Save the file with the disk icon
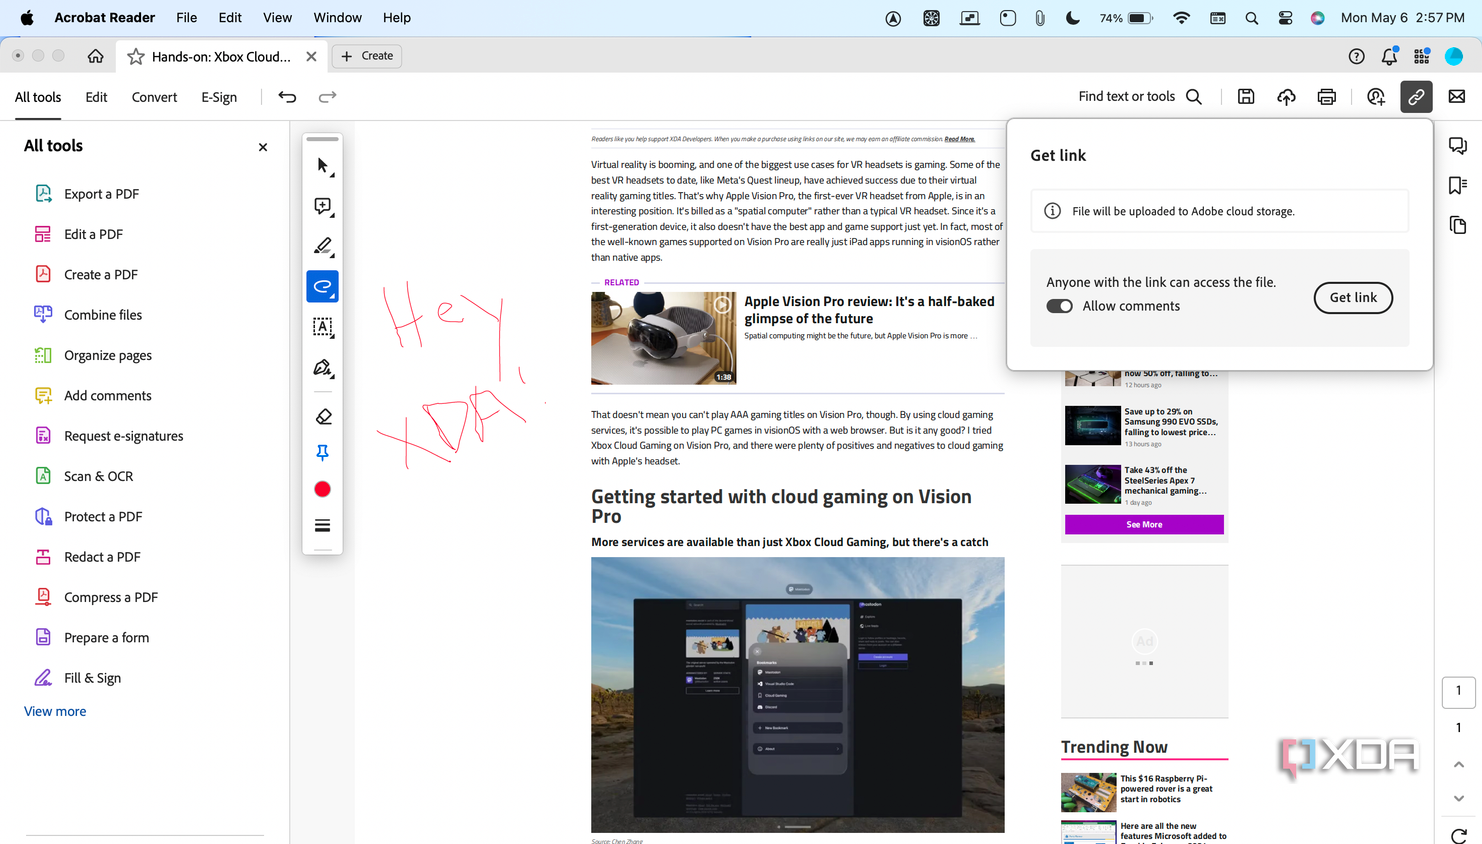The image size is (1482, 844). click(1246, 97)
